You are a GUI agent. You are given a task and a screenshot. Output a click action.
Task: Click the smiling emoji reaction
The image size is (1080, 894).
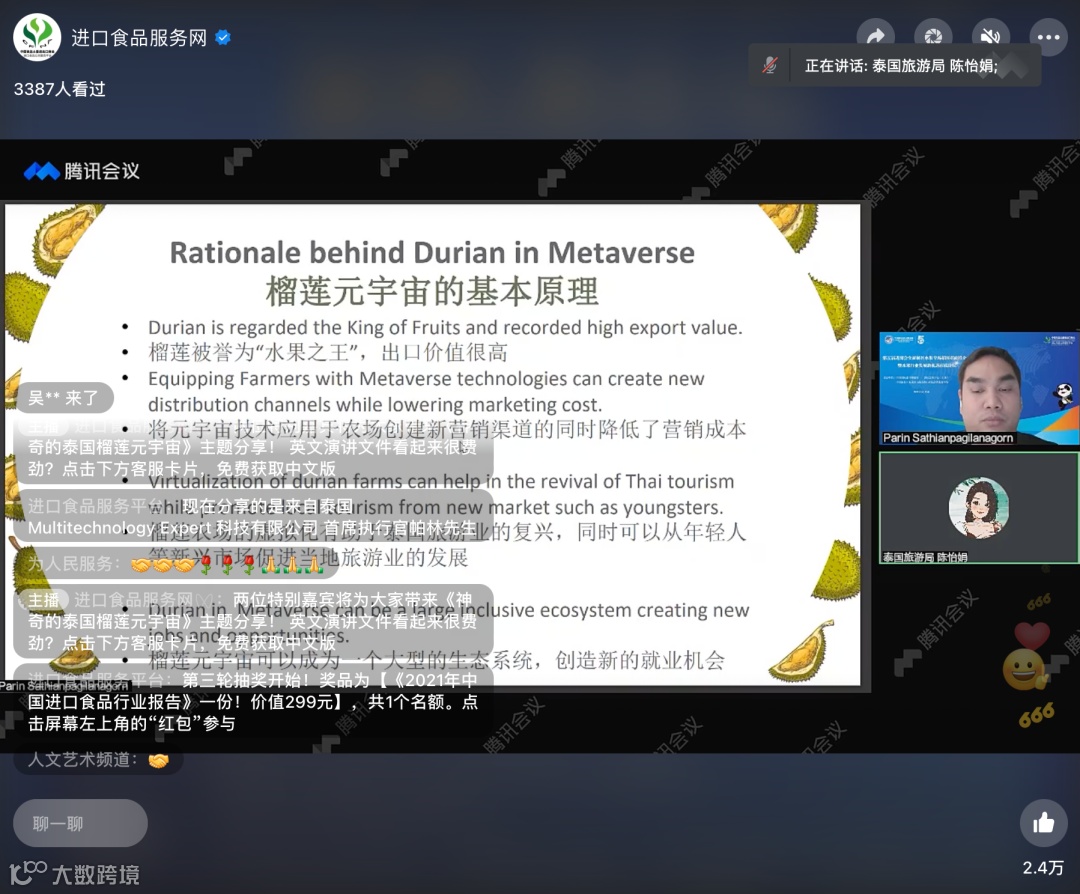[1024, 670]
